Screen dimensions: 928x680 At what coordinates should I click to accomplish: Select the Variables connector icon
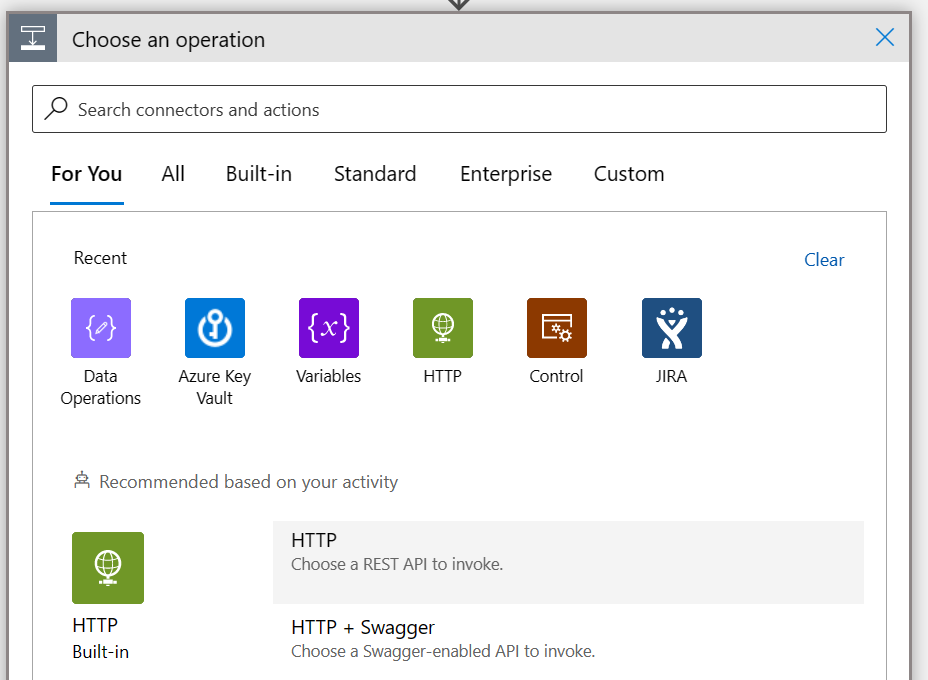click(328, 327)
